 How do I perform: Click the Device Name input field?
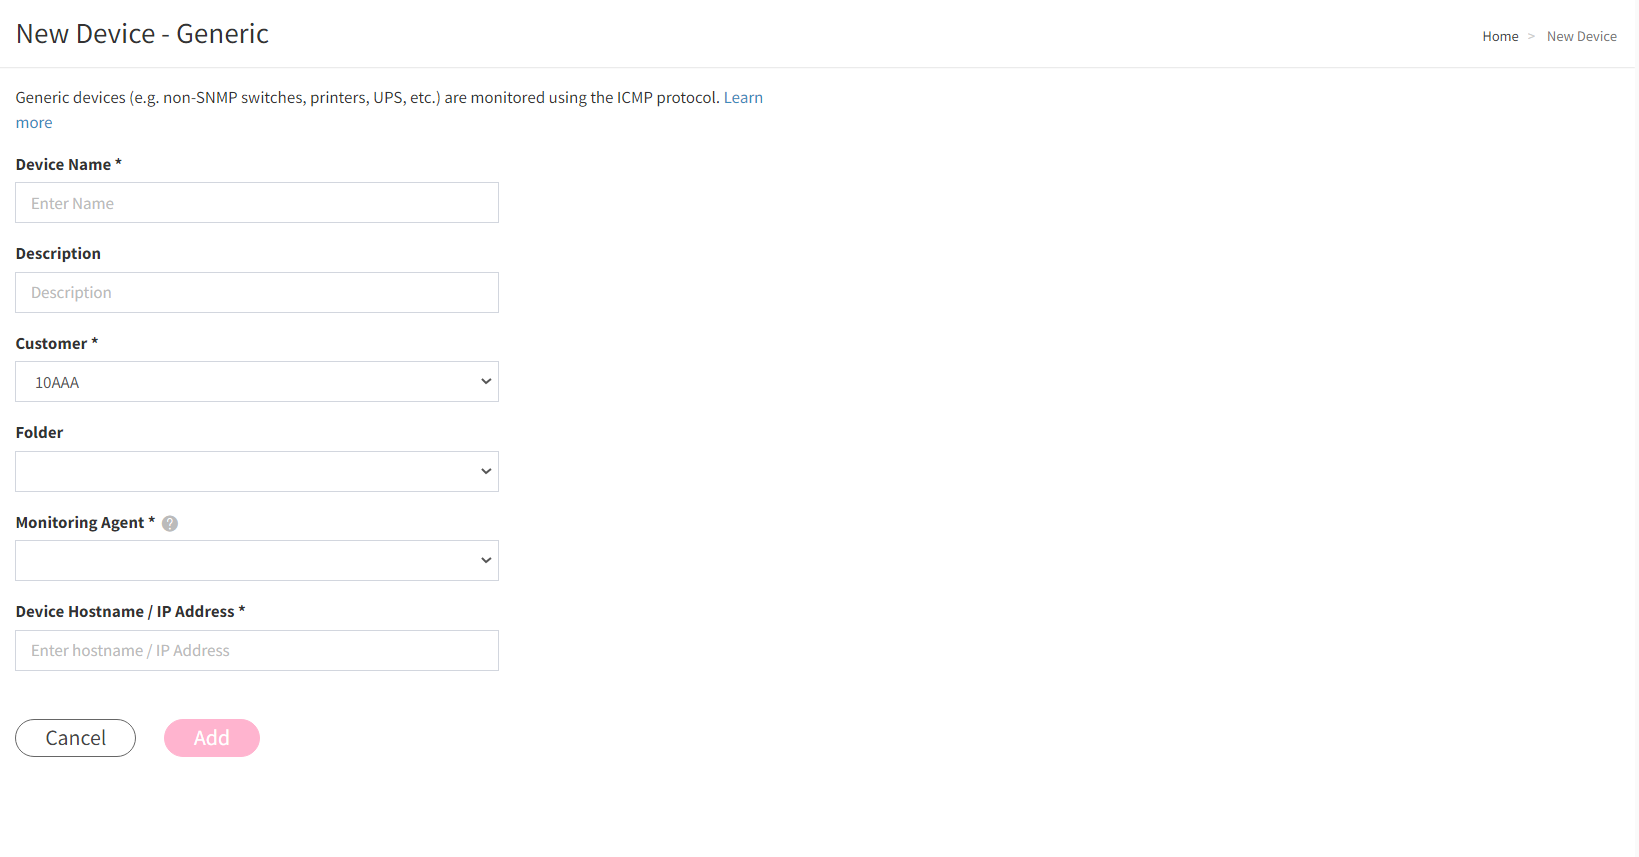coord(257,203)
